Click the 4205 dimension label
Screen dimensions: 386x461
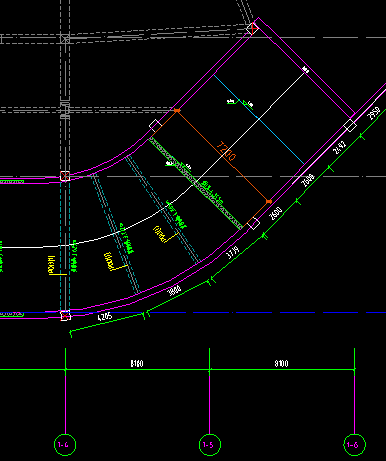(105, 317)
